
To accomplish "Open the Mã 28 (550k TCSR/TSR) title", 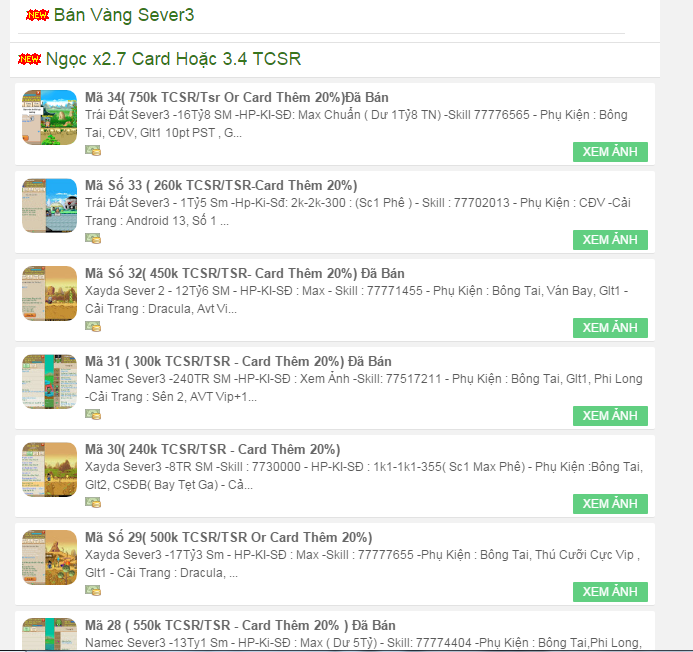I will [x=240, y=625].
